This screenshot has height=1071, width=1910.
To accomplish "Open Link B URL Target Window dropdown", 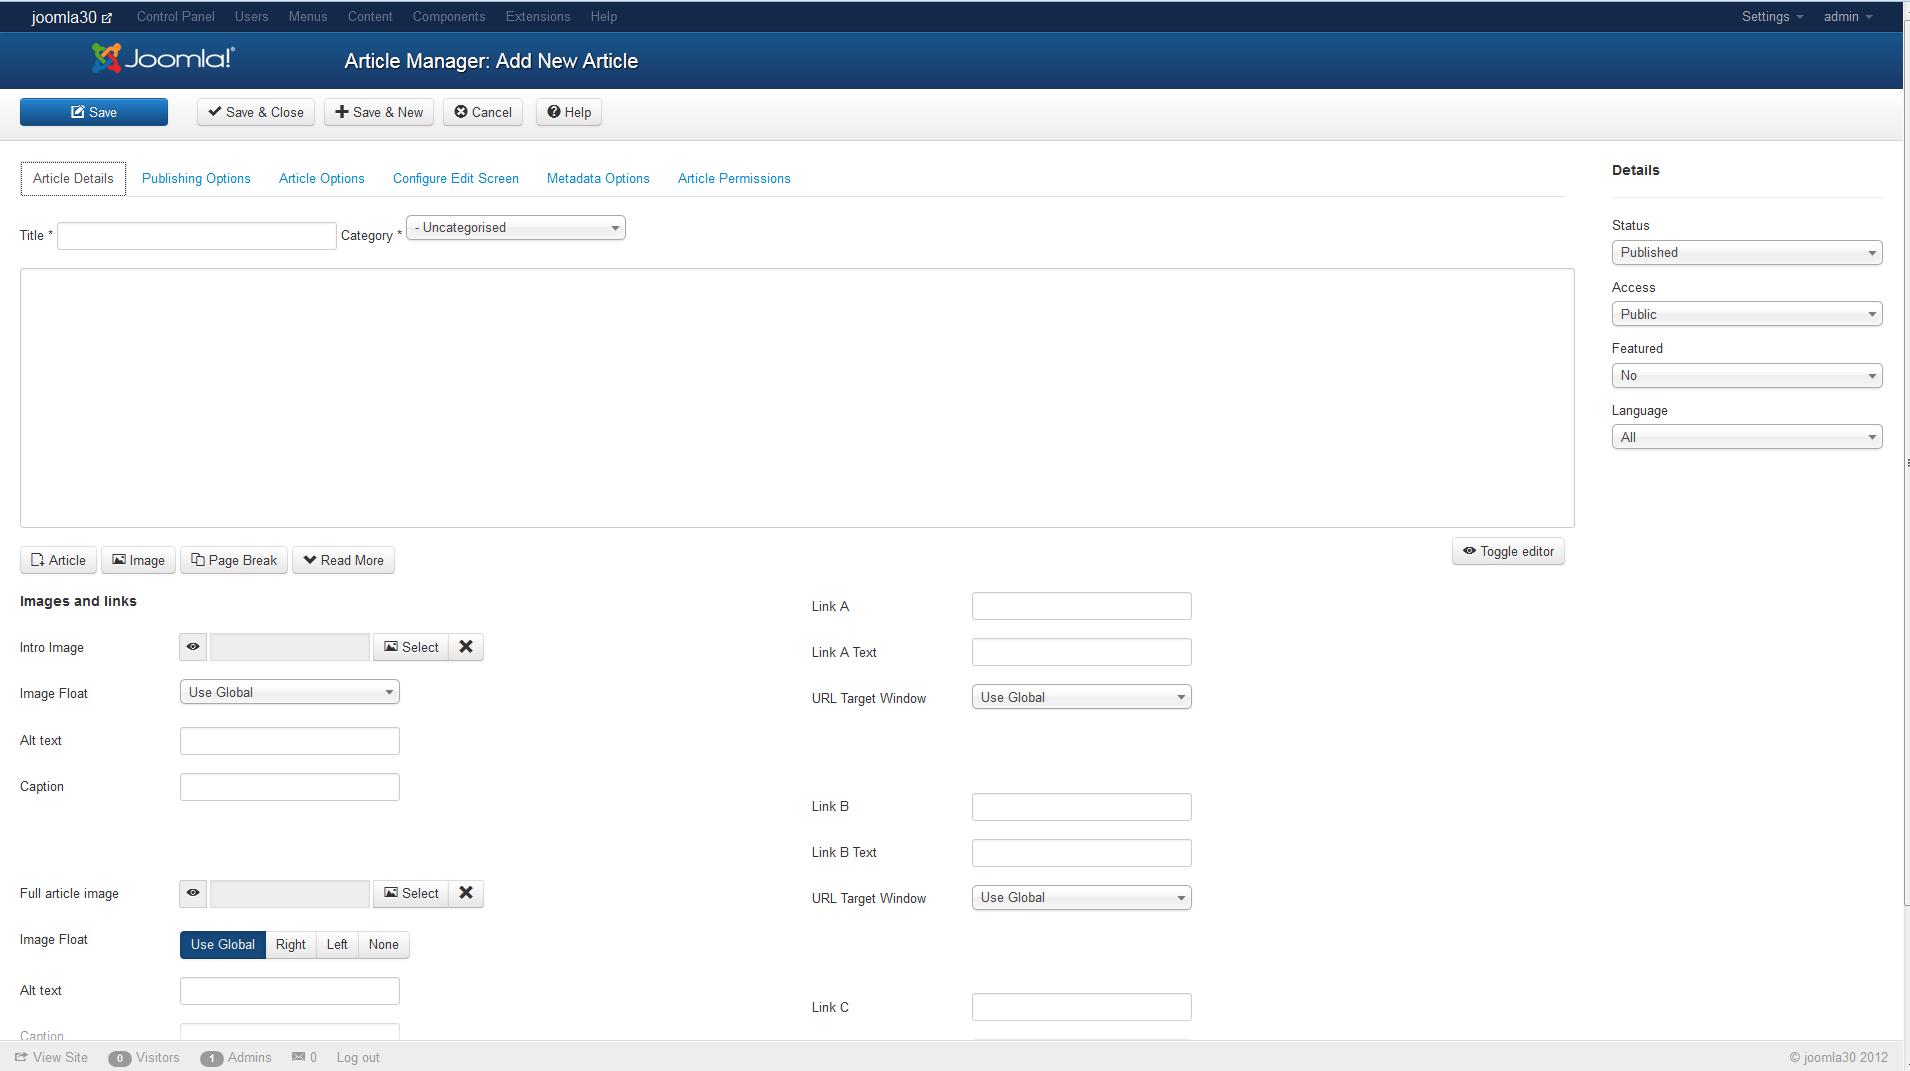I will click(1082, 897).
